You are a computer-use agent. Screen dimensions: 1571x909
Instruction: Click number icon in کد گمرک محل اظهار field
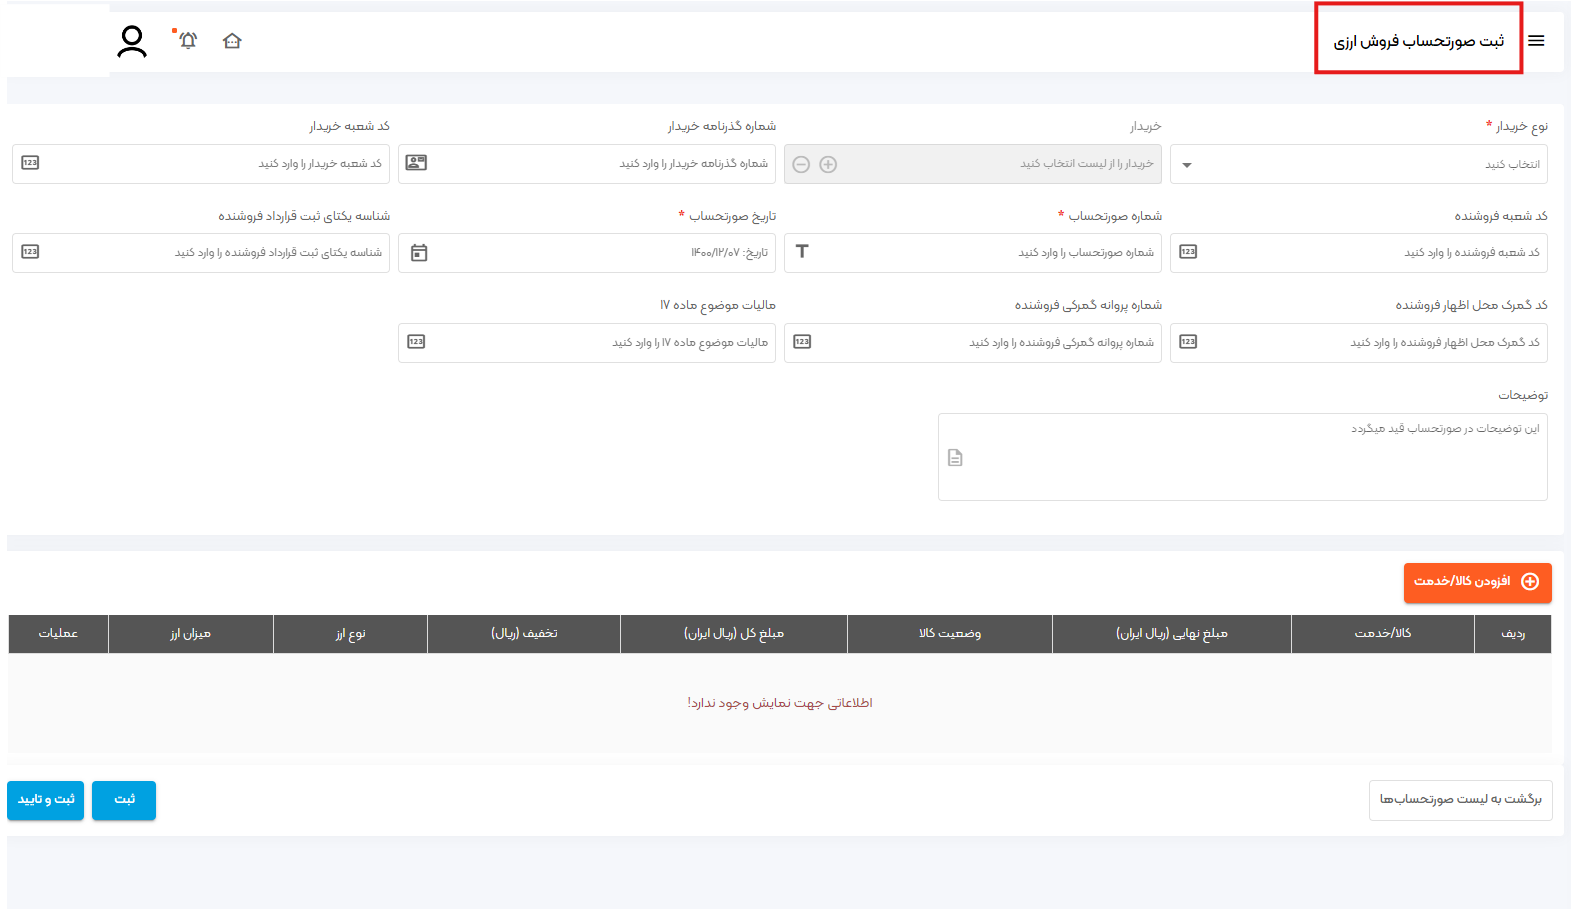[1188, 342]
